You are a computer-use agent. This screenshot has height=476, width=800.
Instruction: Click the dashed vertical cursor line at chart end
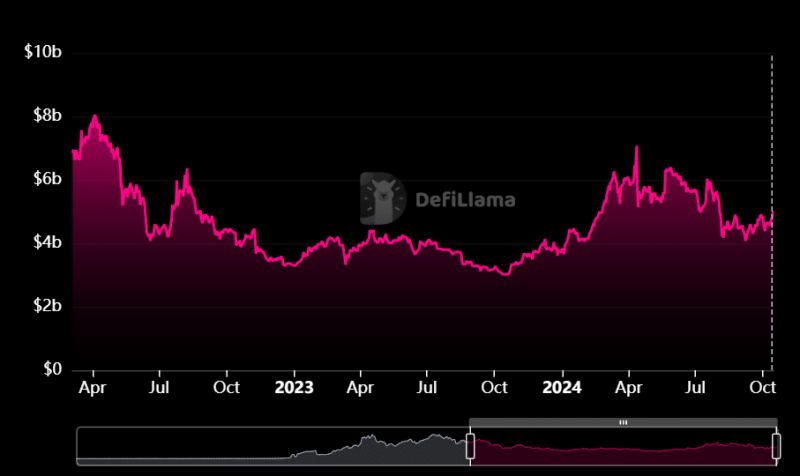click(772, 212)
